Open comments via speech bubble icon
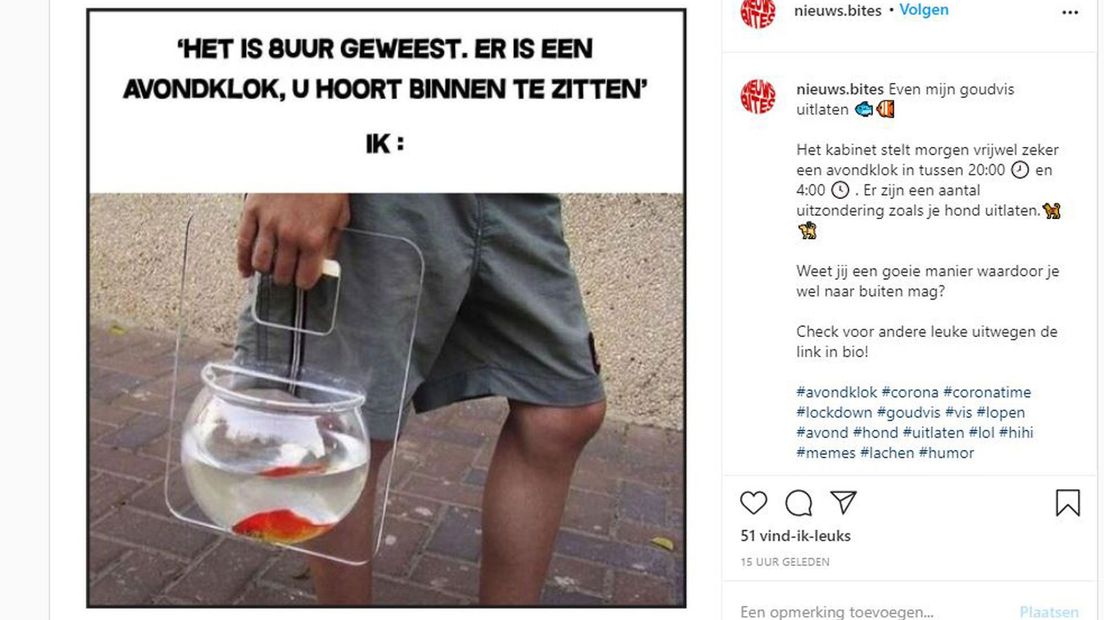The width and height of the screenshot is (1104, 620). pyautogui.click(x=798, y=503)
